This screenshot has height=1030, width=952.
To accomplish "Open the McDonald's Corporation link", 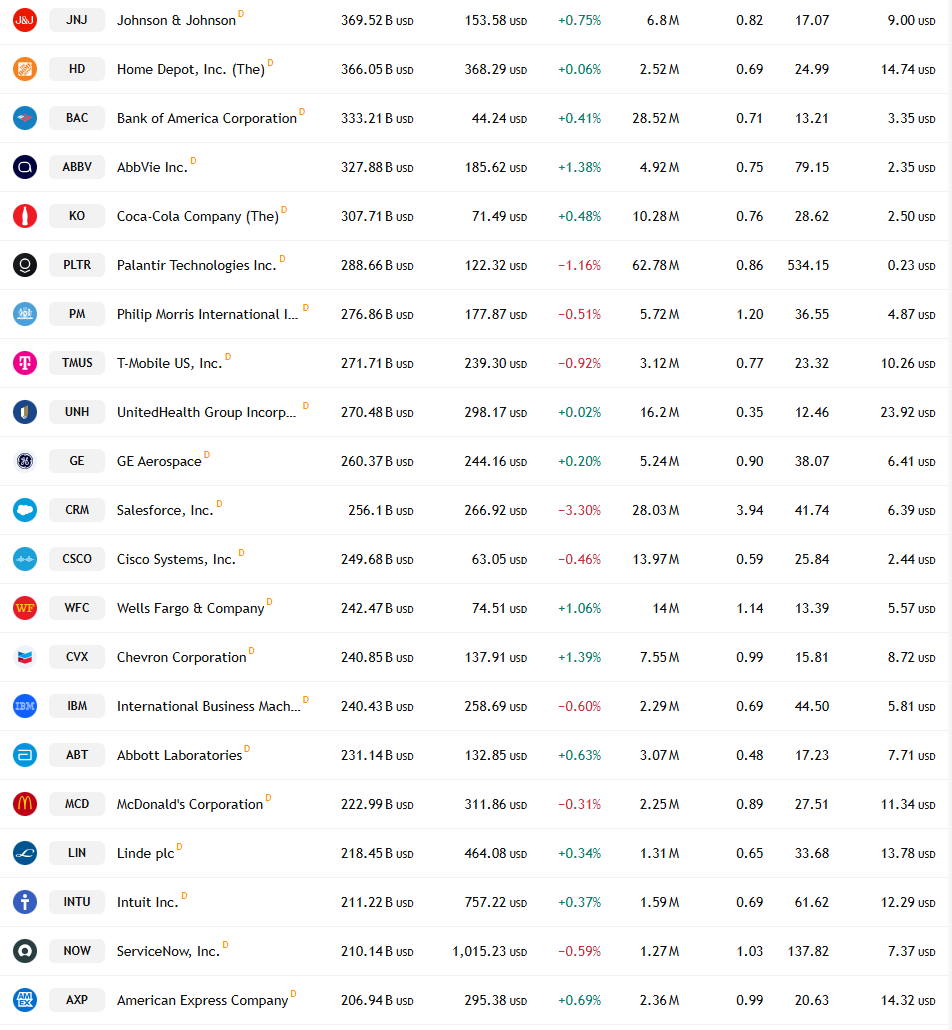I will [190, 804].
